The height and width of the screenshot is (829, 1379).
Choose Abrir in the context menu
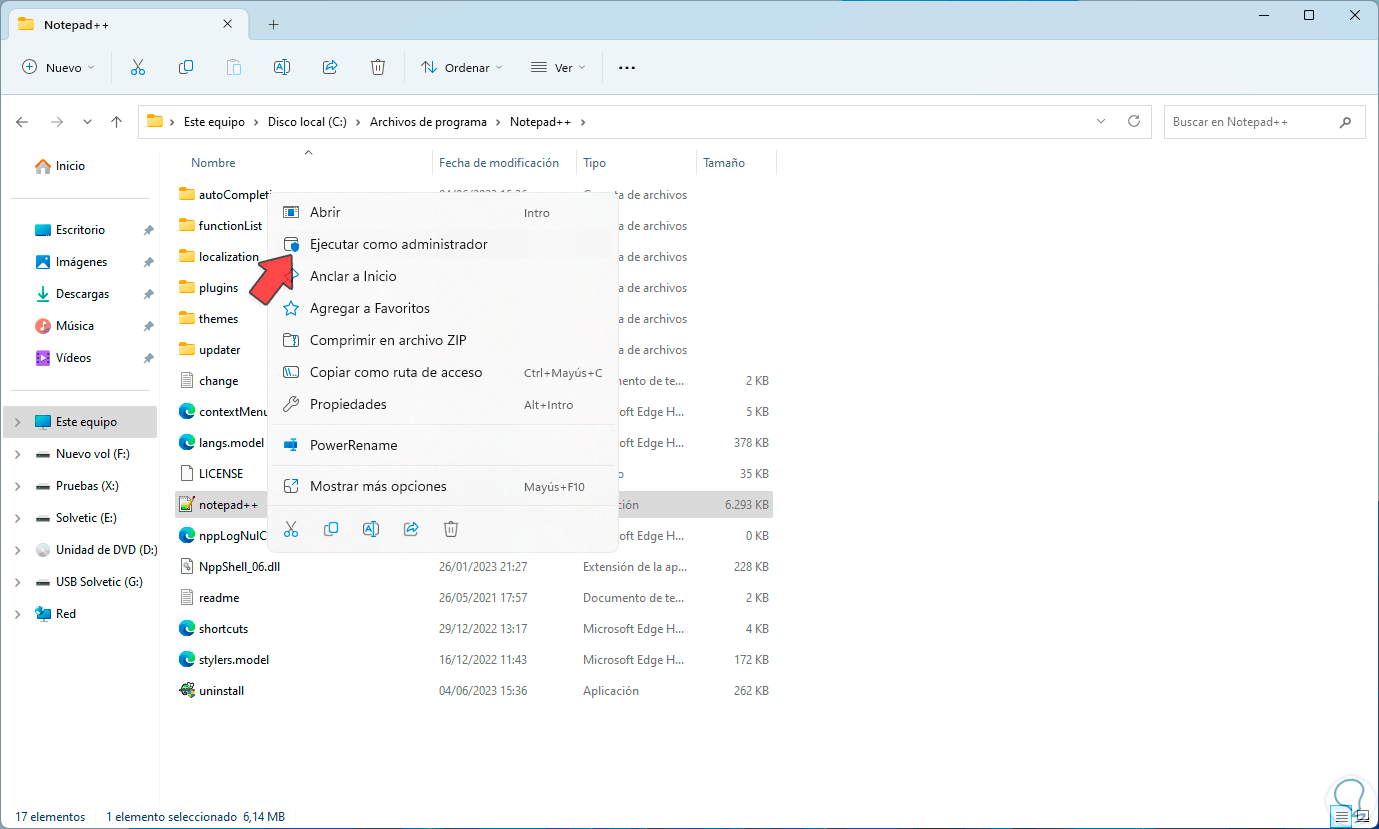[442, 212]
